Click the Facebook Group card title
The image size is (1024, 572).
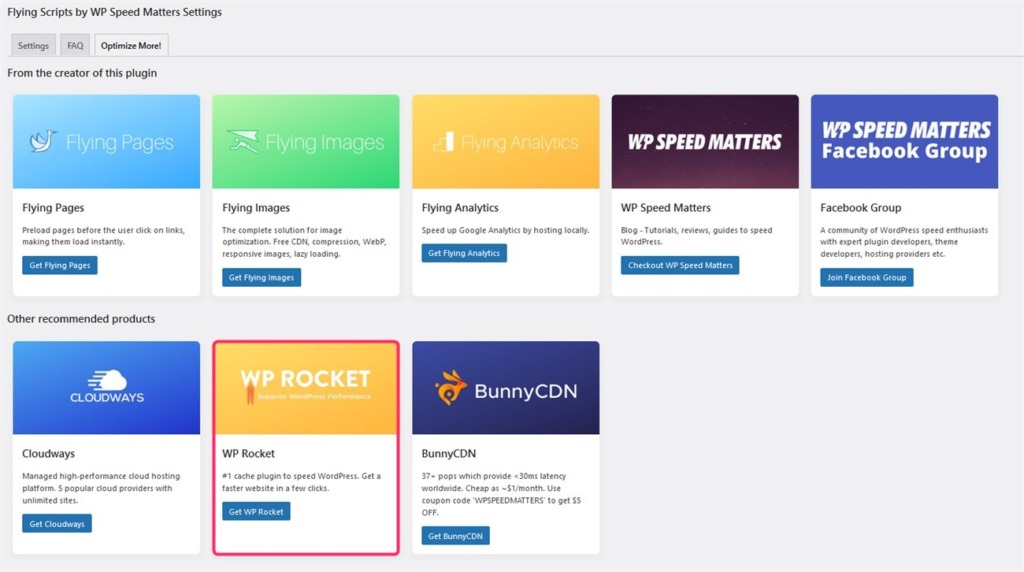pyautogui.click(x=861, y=208)
